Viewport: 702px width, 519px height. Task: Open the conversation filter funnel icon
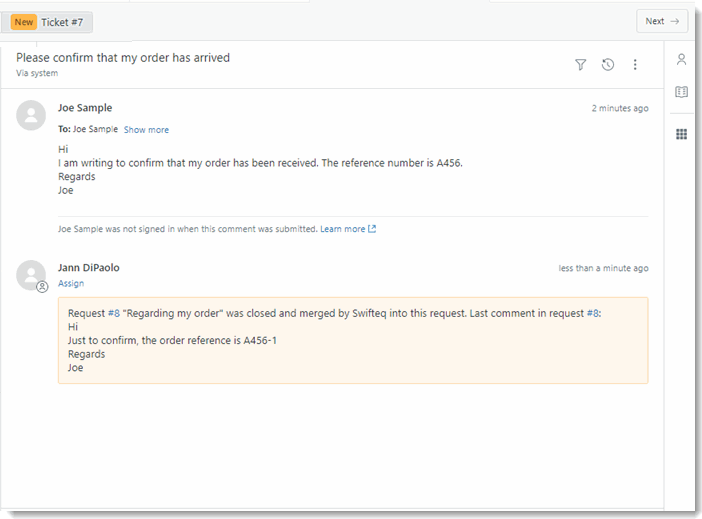pos(580,65)
